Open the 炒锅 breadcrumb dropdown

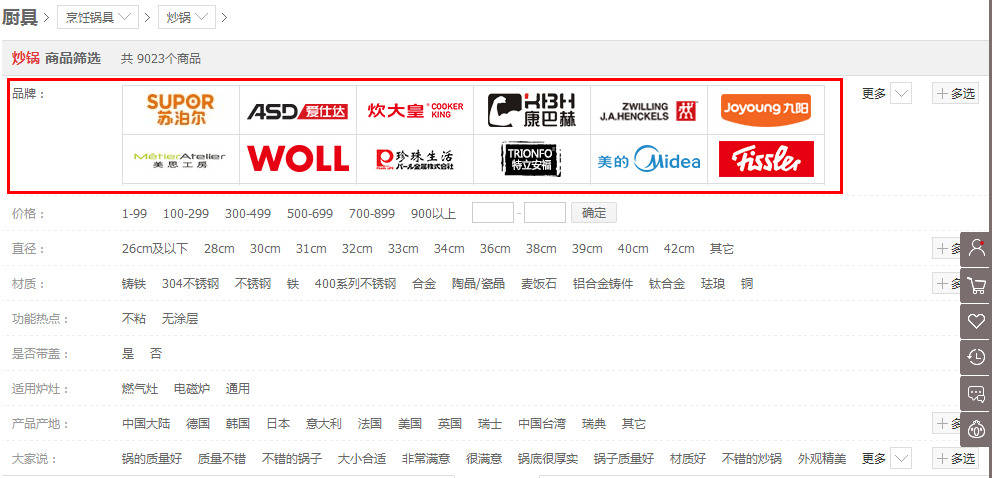click(187, 17)
